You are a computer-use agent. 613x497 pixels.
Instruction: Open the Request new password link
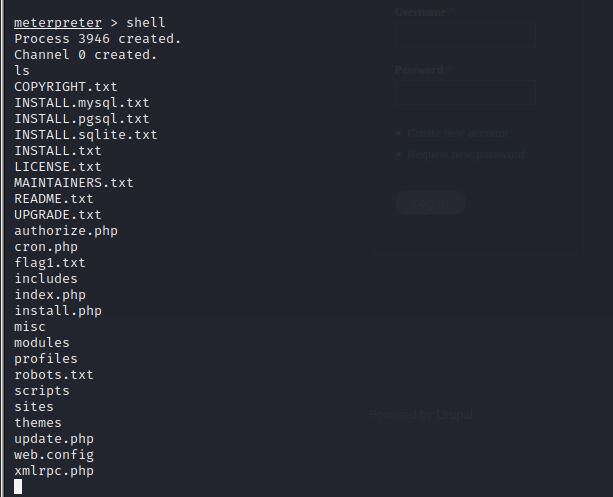point(465,154)
